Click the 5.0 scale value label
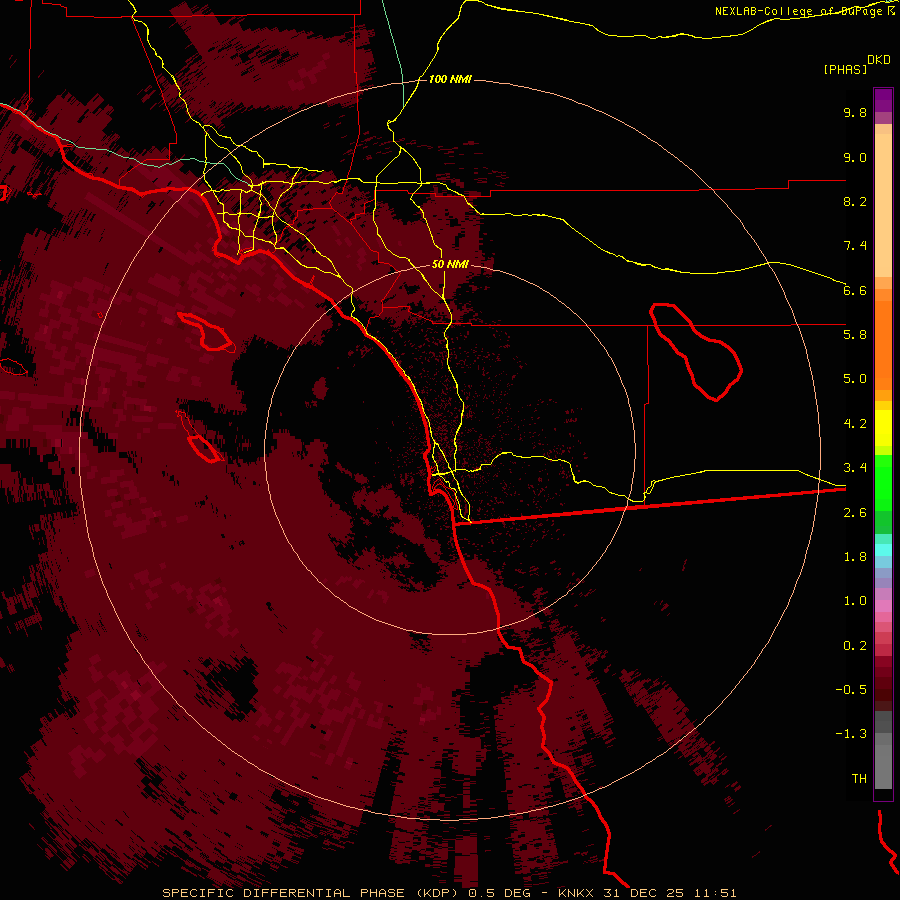Screen dimensions: 900x900 click(x=855, y=379)
